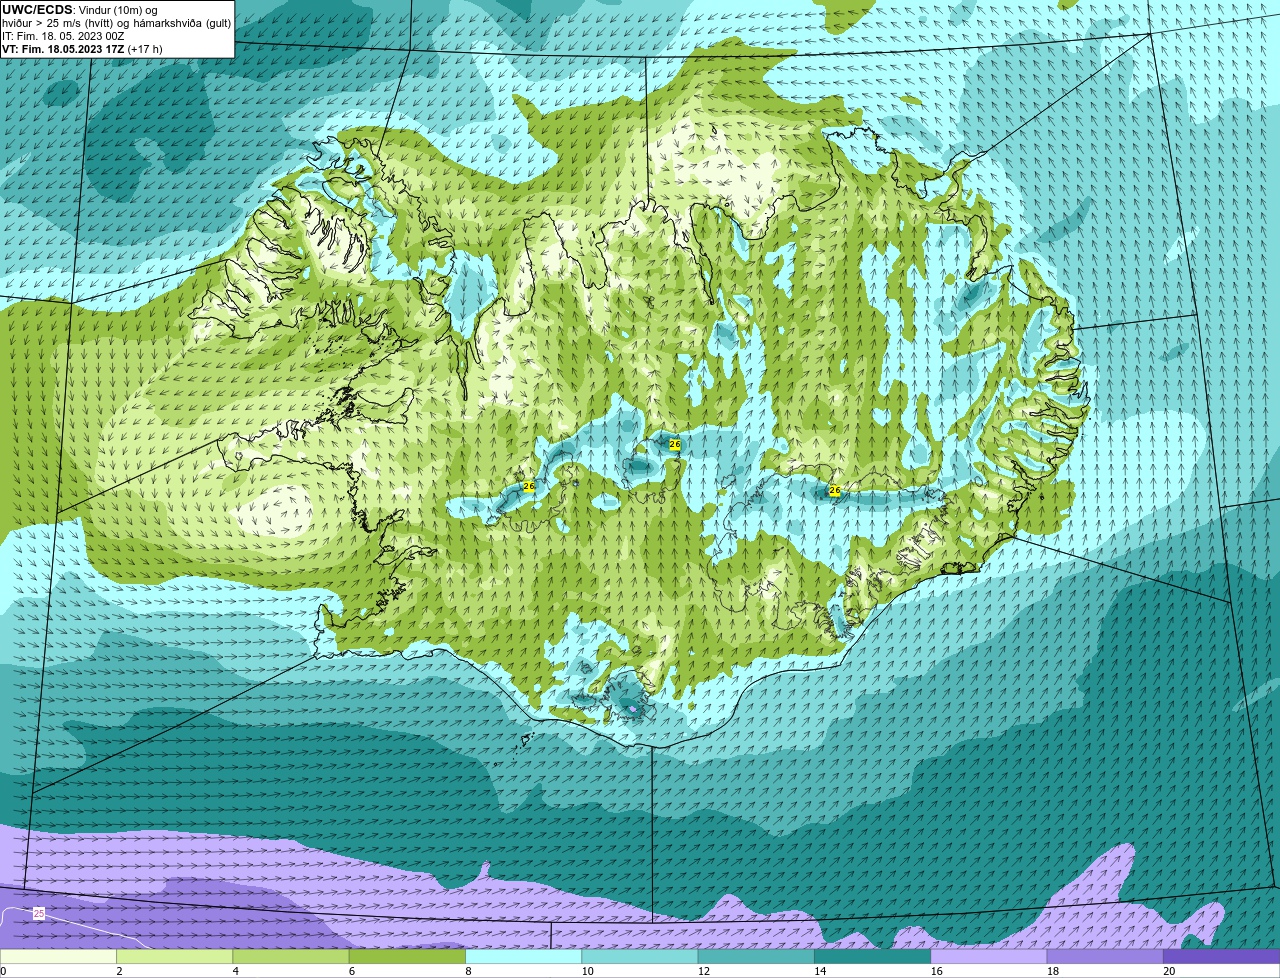Click the 12–14 m/s teal legend swatch
The width and height of the screenshot is (1280, 978).
(x=756, y=957)
